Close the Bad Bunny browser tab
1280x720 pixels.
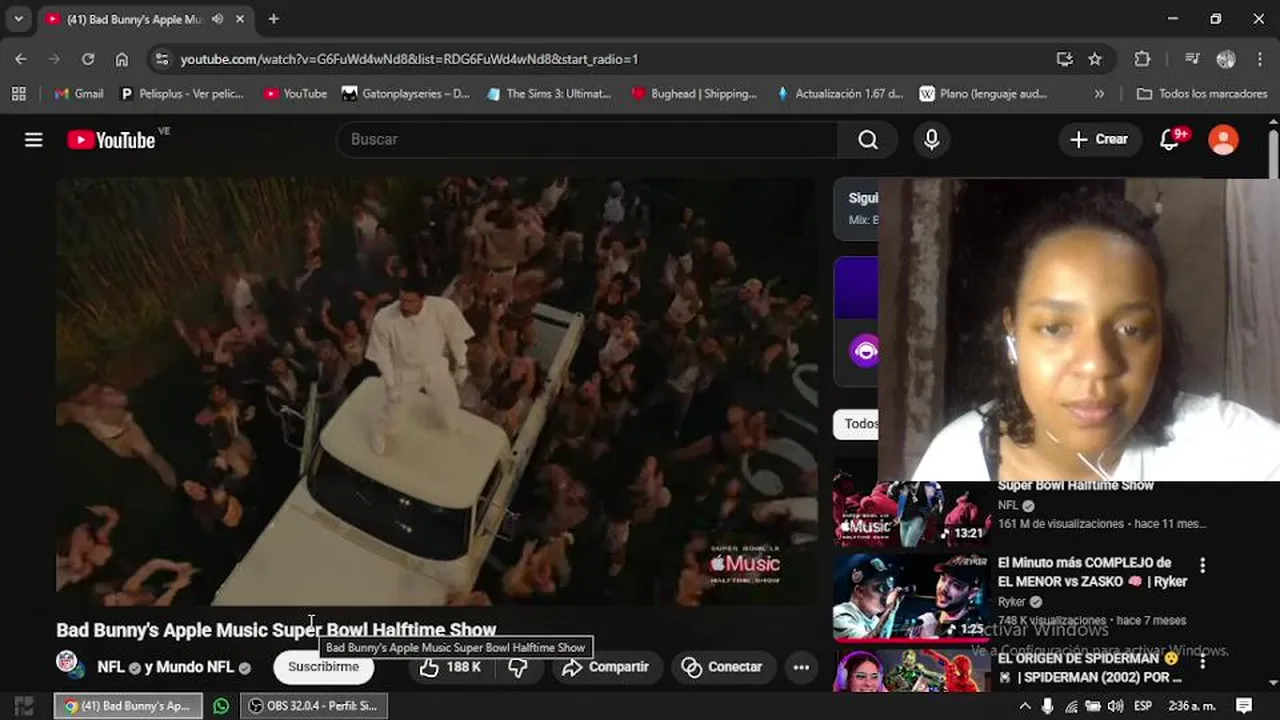[x=240, y=19]
